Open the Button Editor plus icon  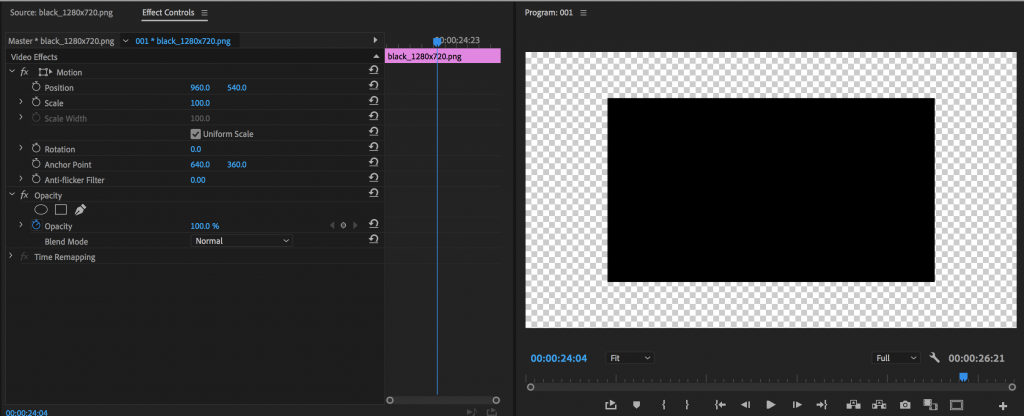(1003, 406)
